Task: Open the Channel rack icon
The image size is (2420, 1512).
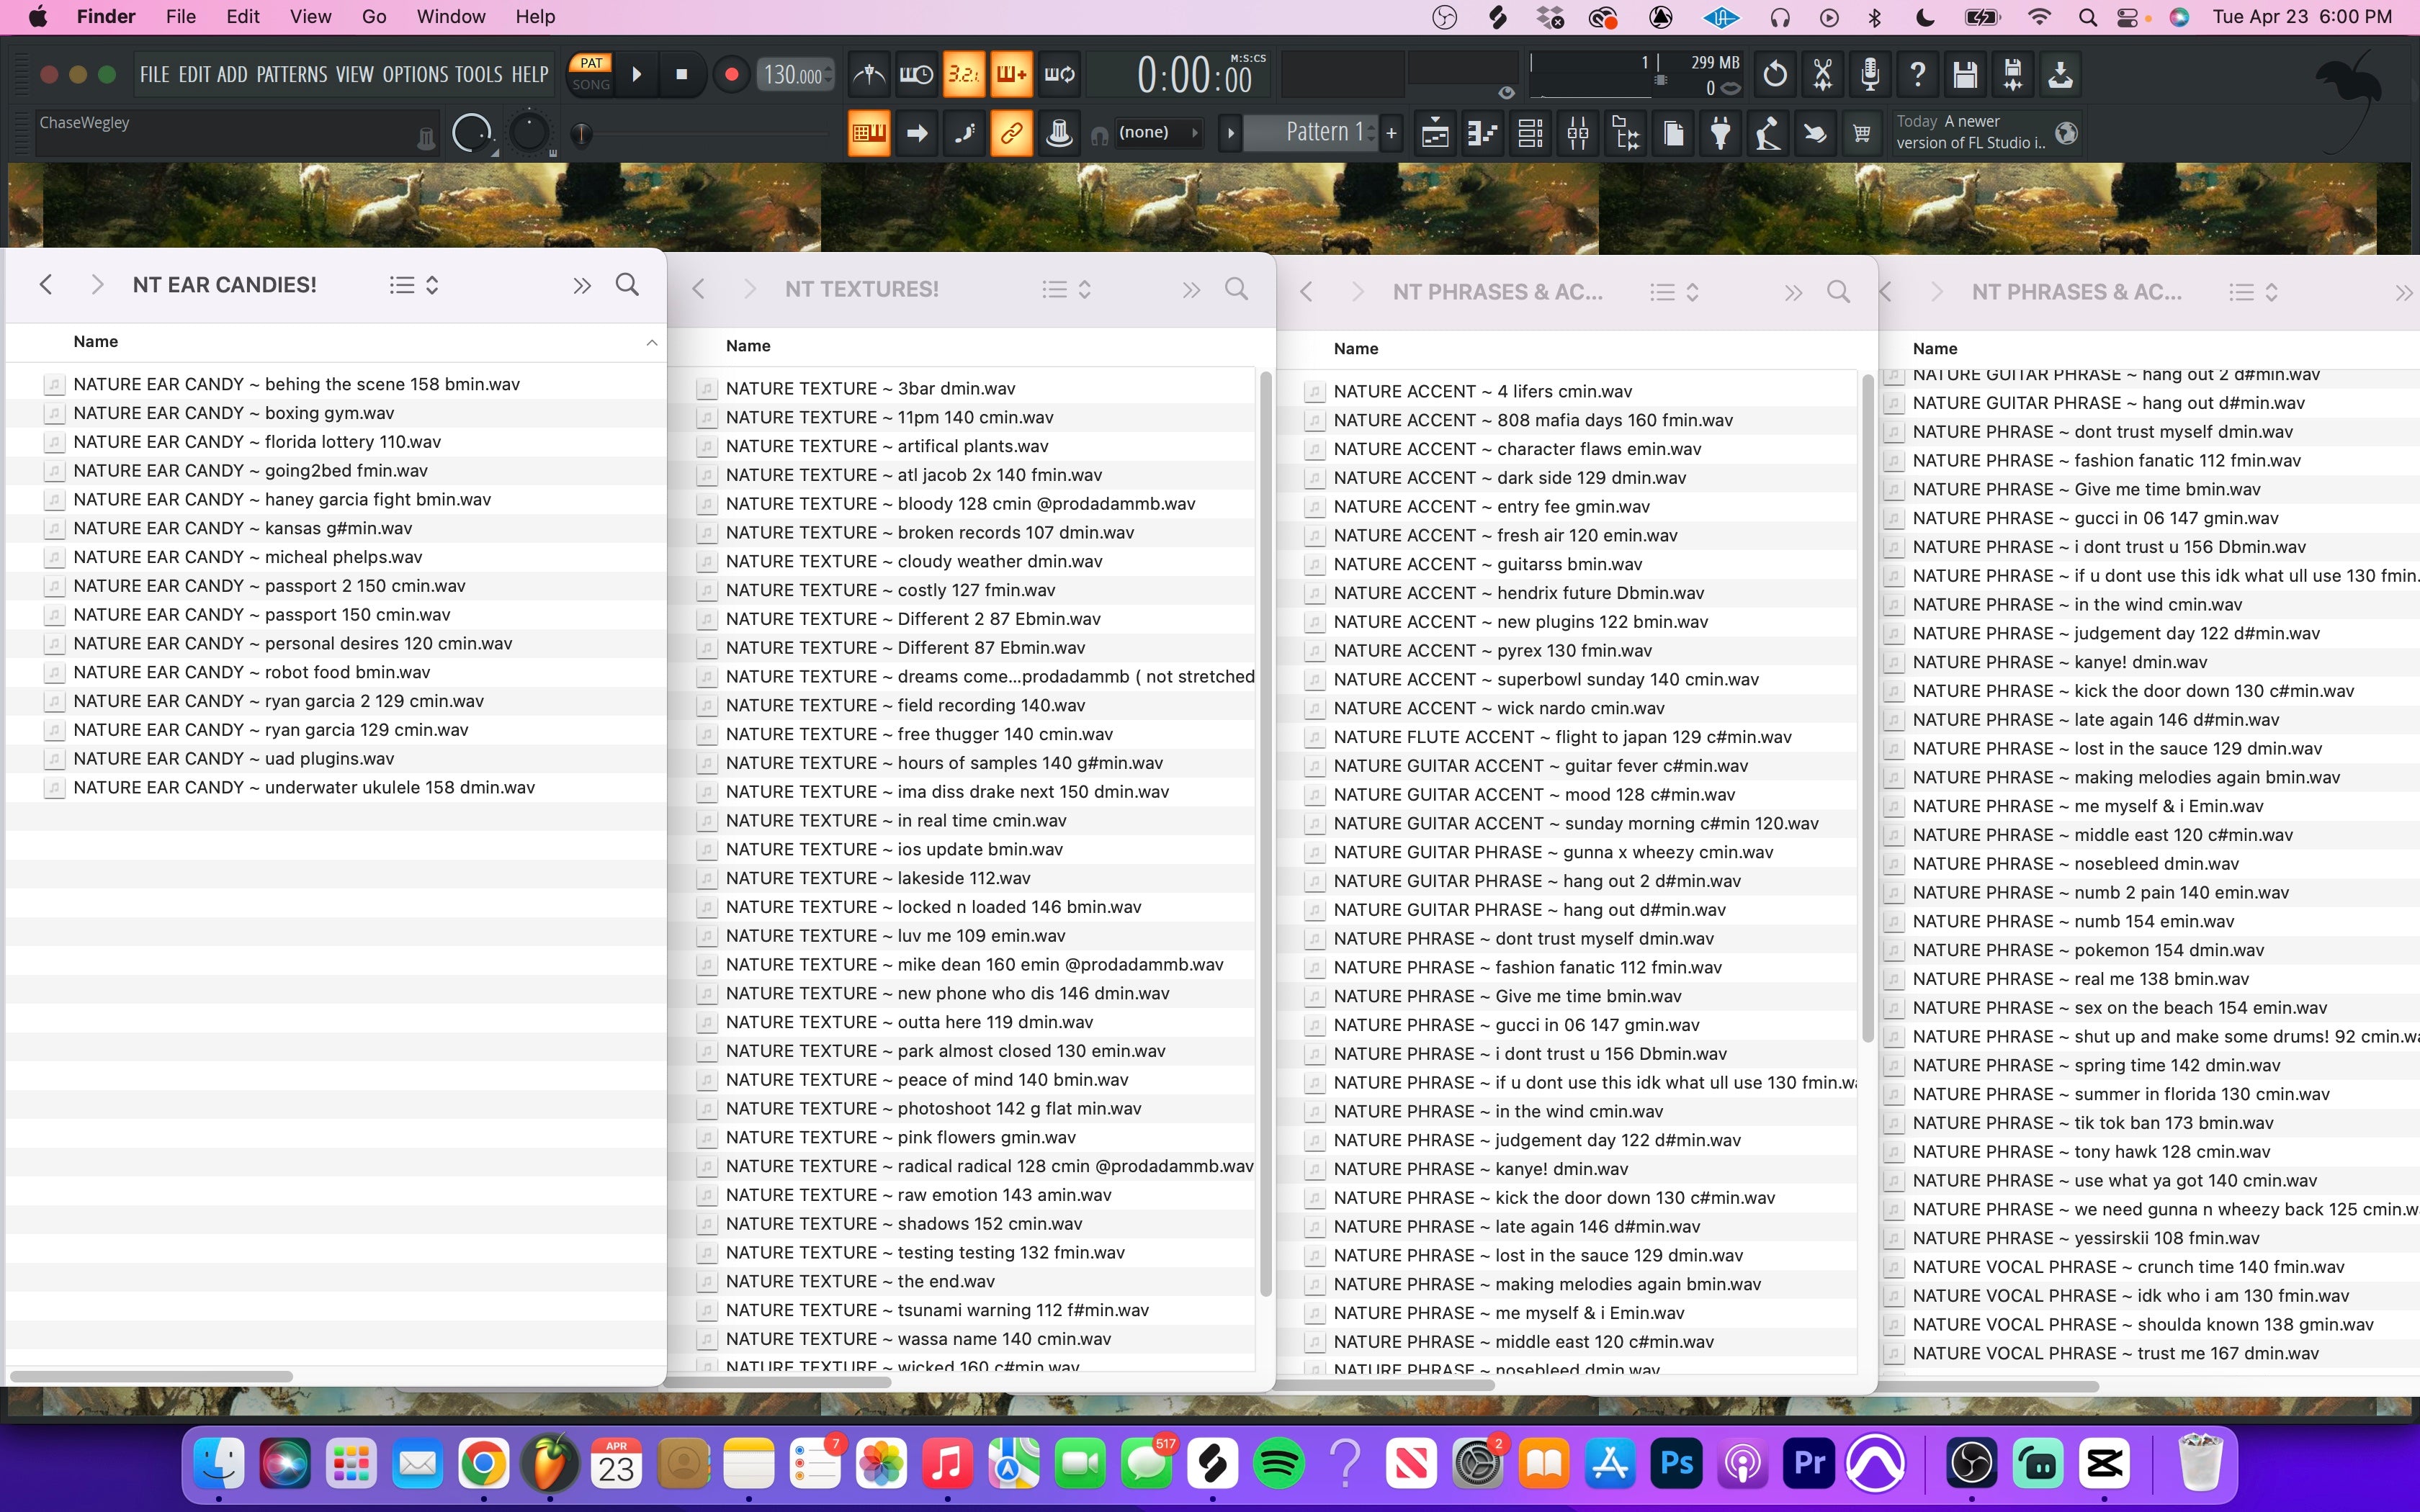Action: click(x=1530, y=133)
